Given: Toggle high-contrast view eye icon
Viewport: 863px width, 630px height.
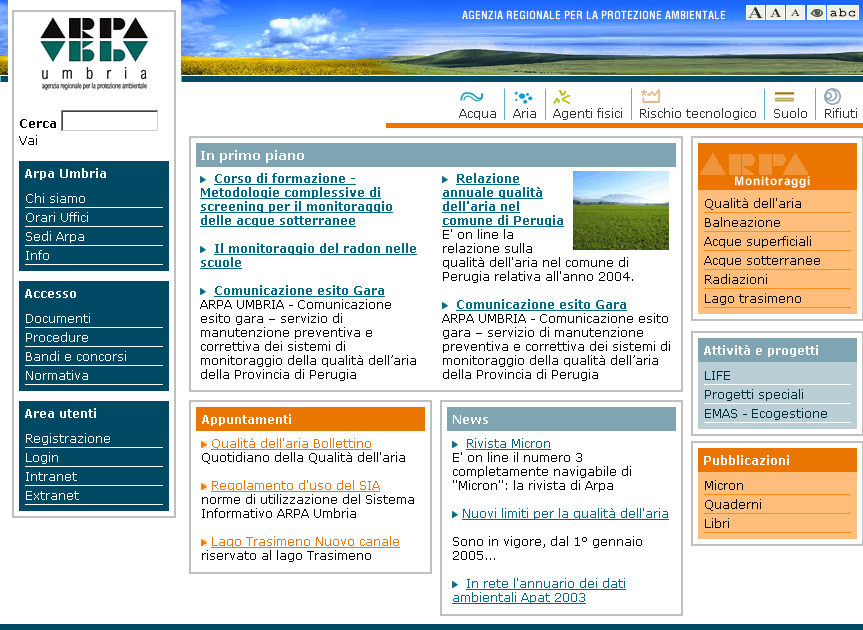Looking at the screenshot, I should coord(816,13).
